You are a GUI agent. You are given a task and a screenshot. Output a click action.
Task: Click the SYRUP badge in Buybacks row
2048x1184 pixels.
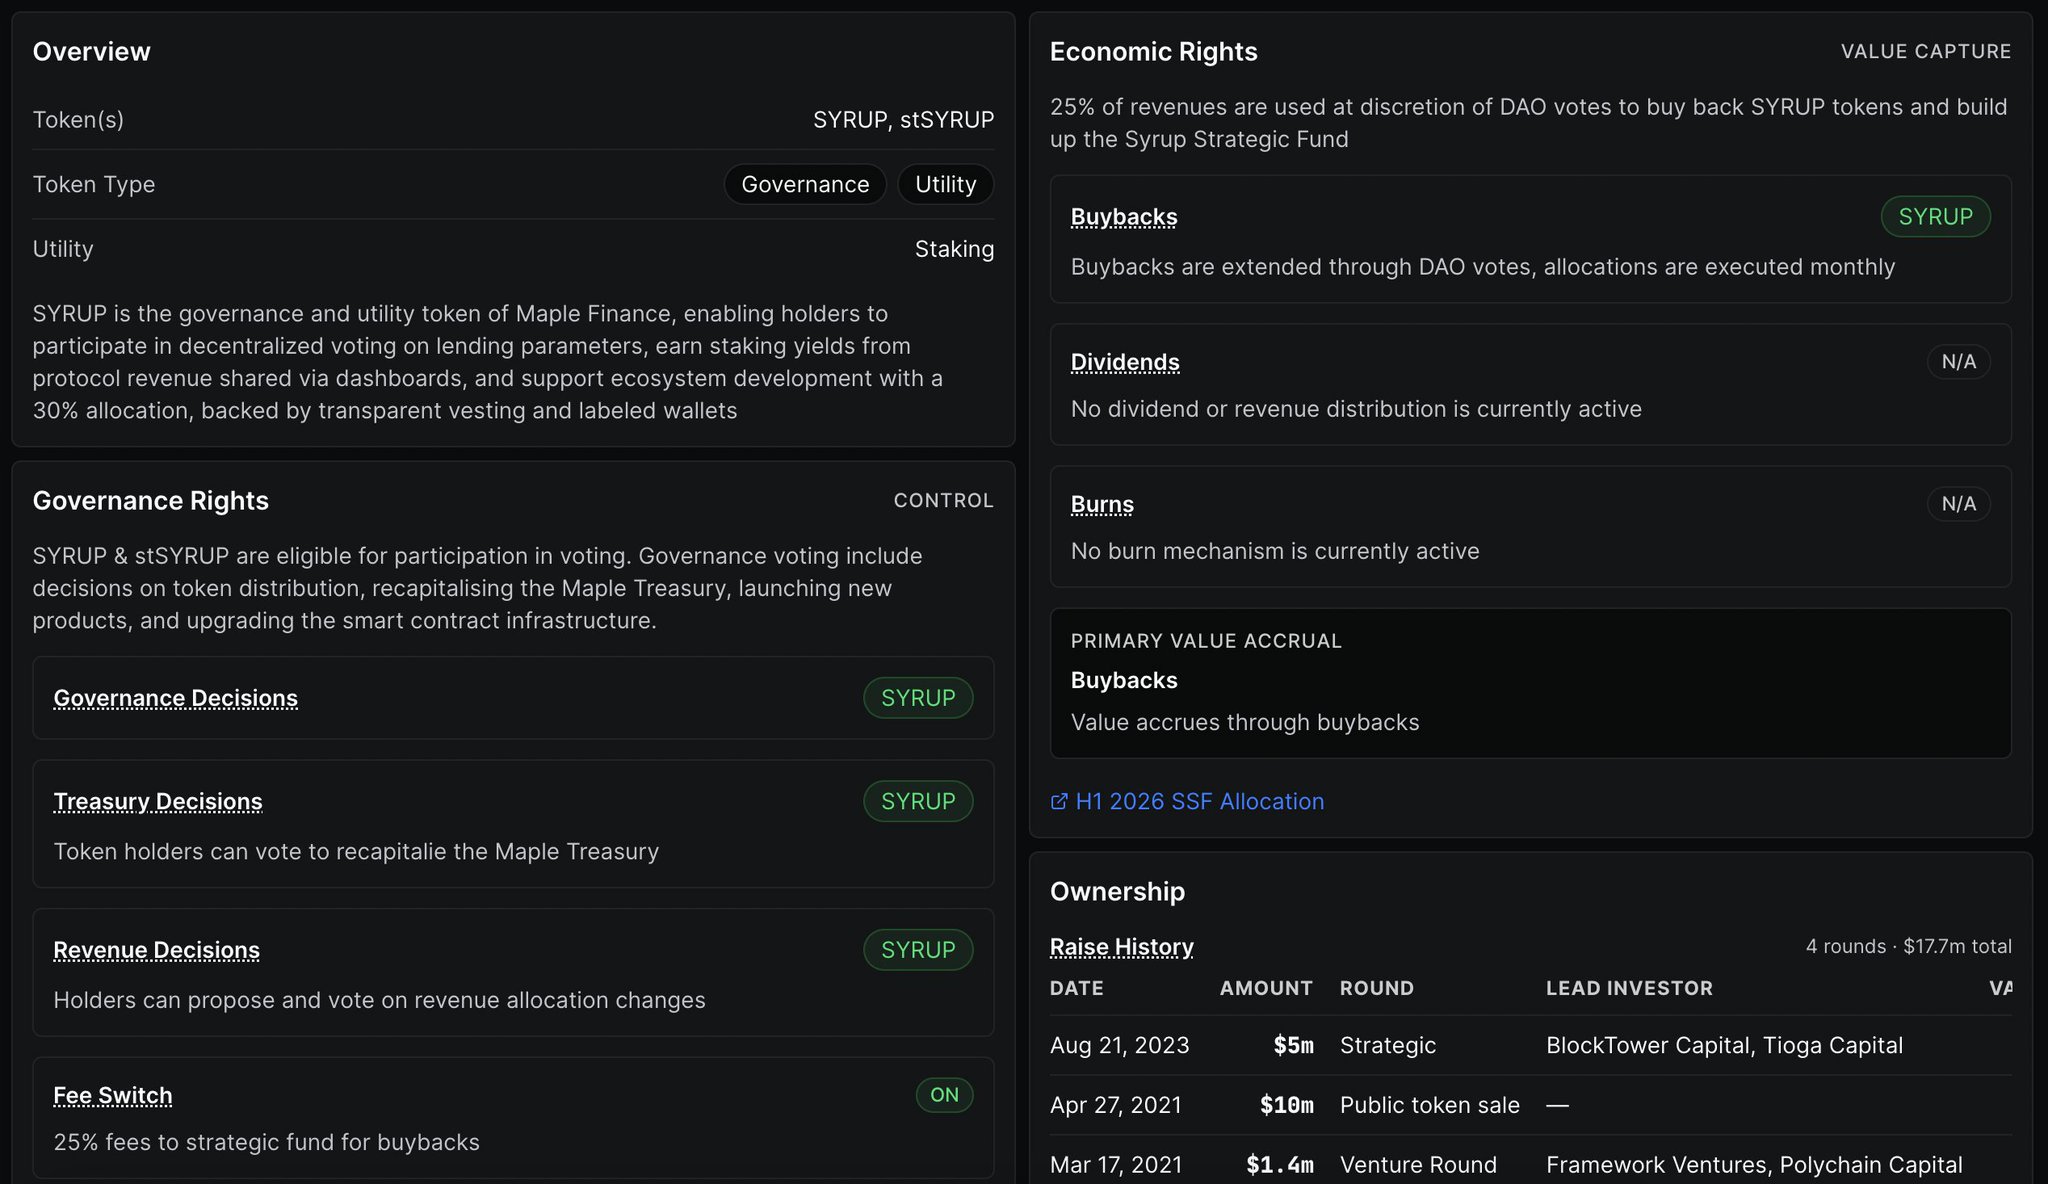coord(1935,217)
